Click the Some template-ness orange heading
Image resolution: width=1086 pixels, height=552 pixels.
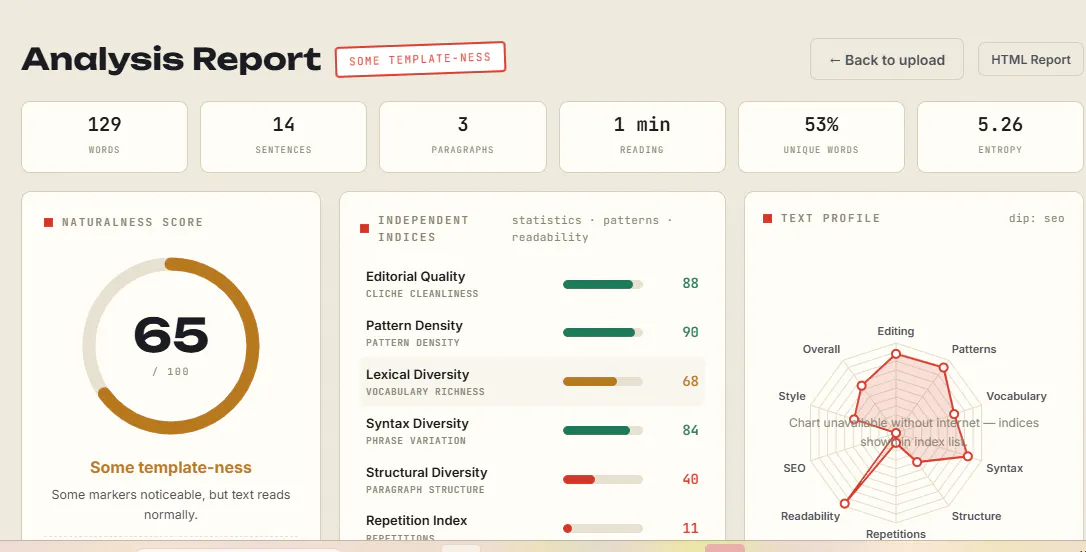click(x=171, y=468)
